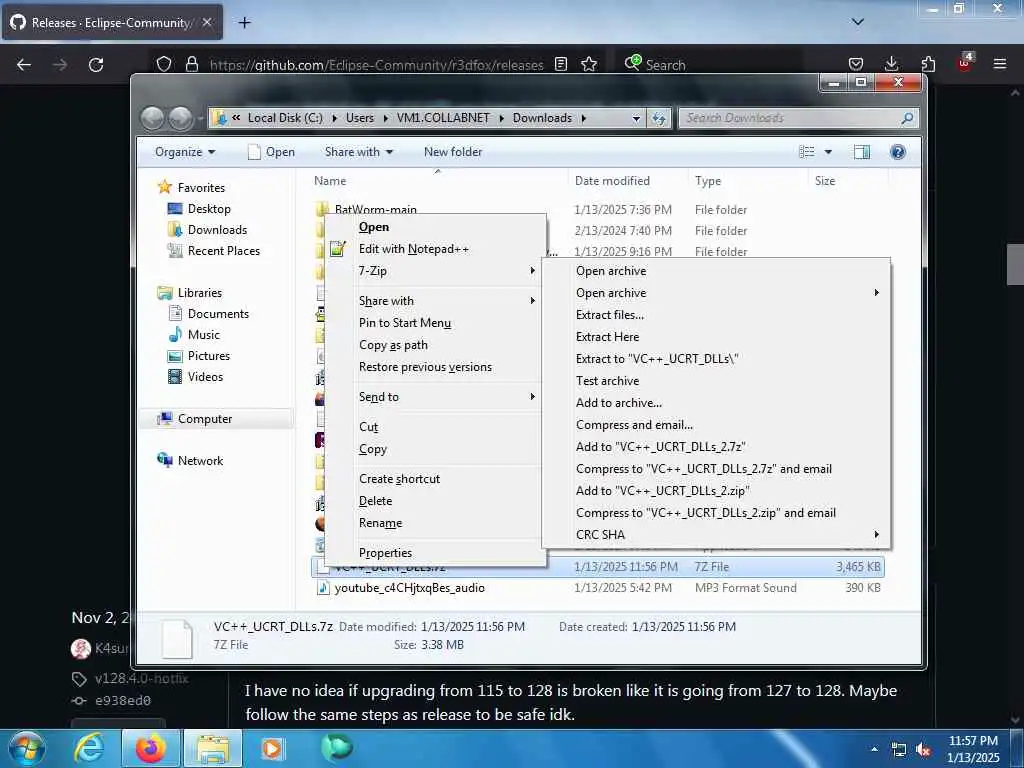Image resolution: width=1024 pixels, height=768 pixels.
Task: Toggle reader view icon in address bar
Action: tap(561, 64)
